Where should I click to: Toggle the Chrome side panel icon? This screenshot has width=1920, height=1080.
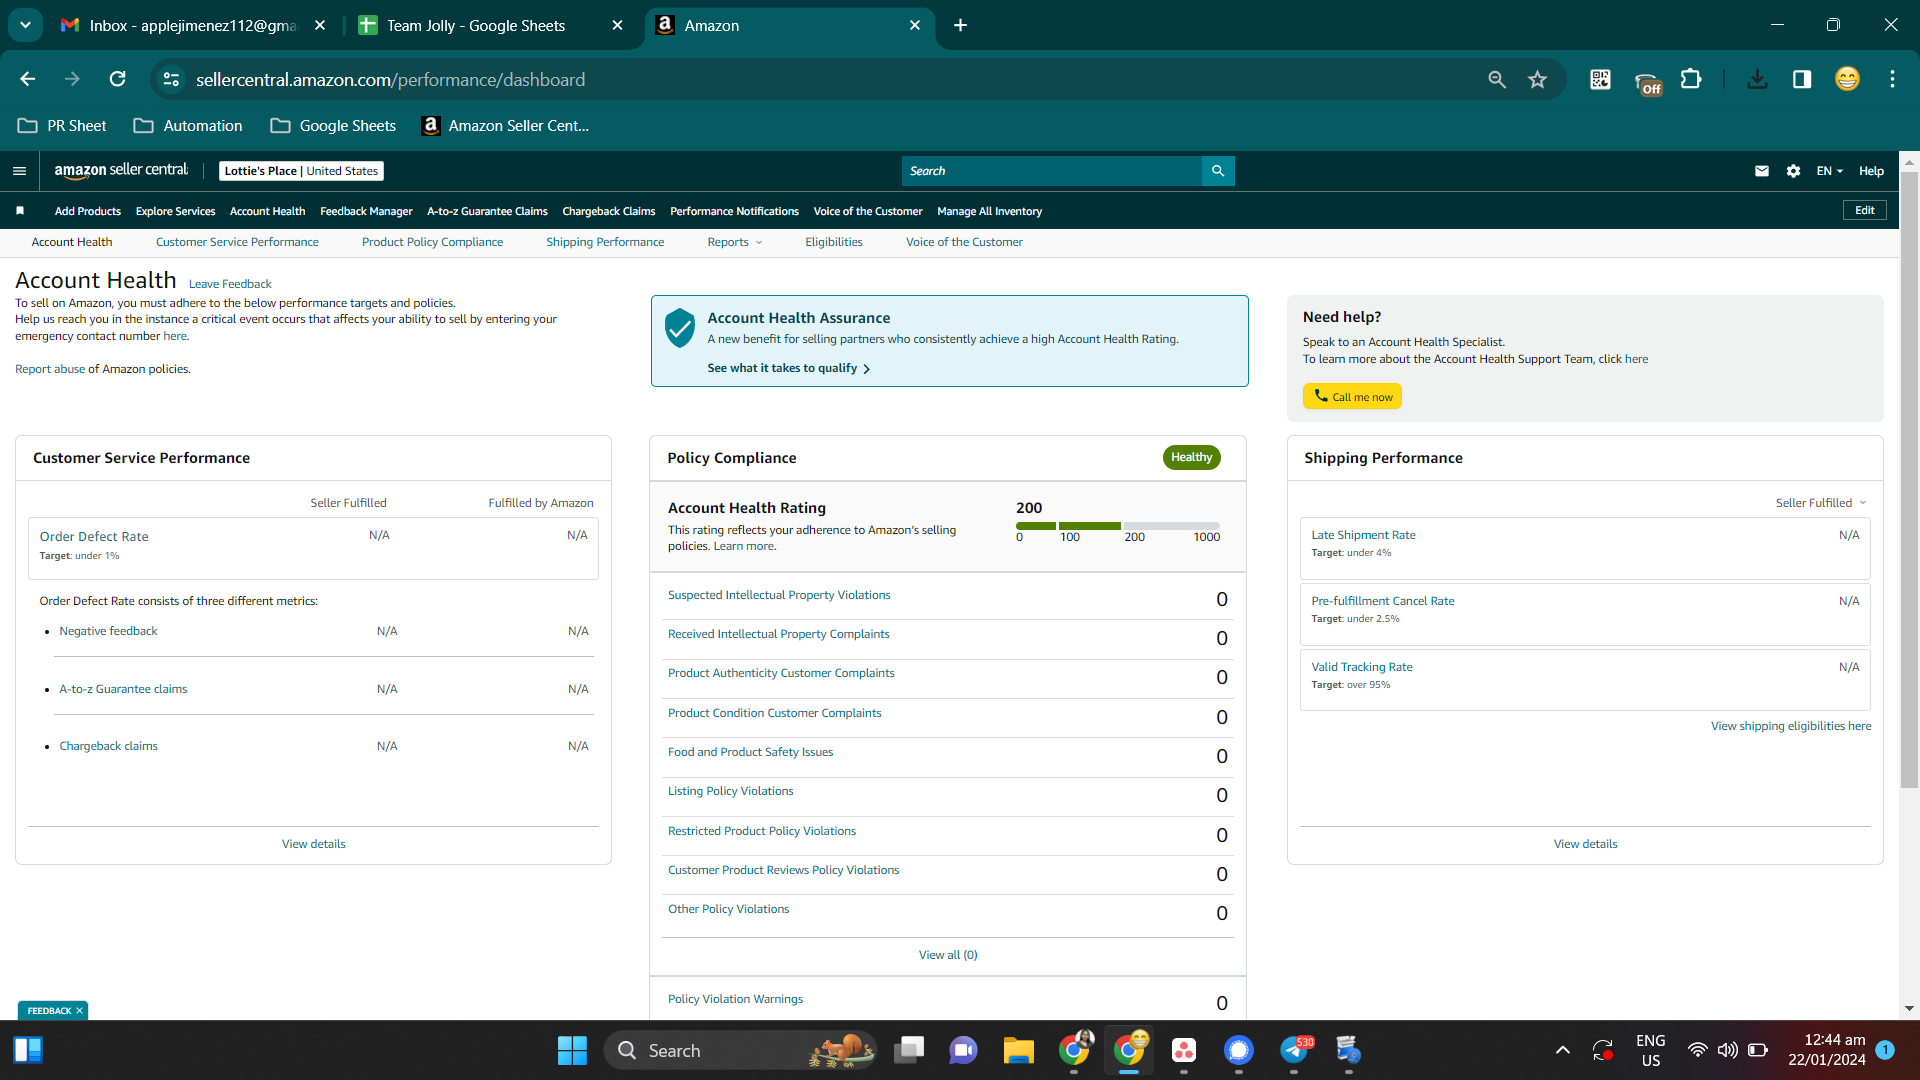(1802, 79)
